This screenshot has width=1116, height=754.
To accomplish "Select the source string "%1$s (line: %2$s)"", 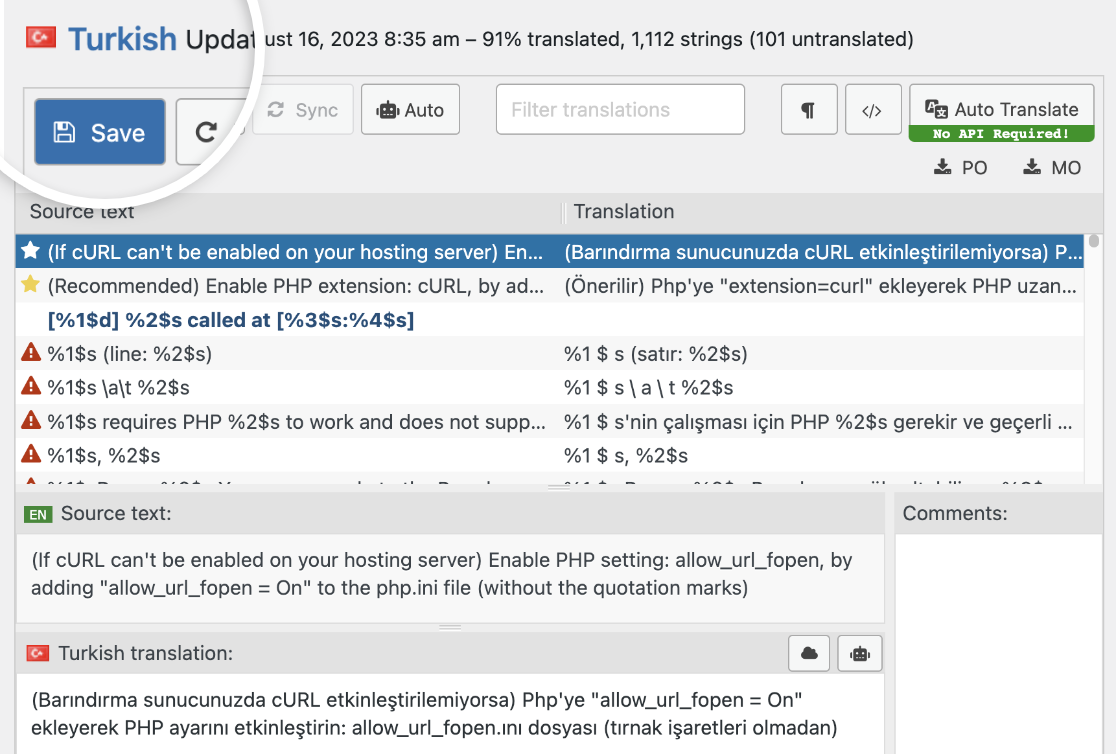I will pyautogui.click(x=130, y=354).
